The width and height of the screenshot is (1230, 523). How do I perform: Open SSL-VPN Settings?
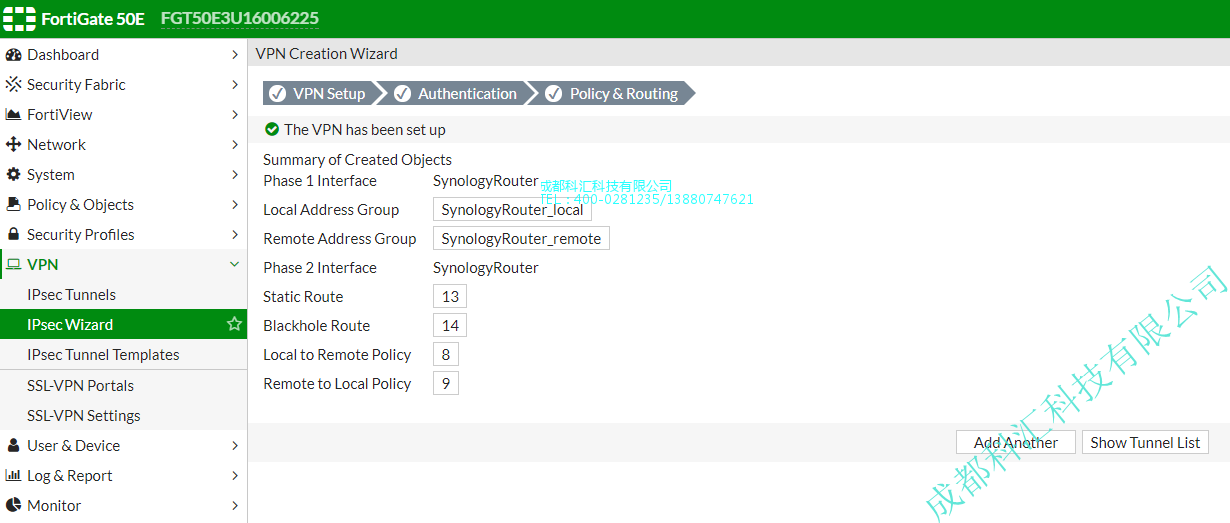click(x=123, y=416)
